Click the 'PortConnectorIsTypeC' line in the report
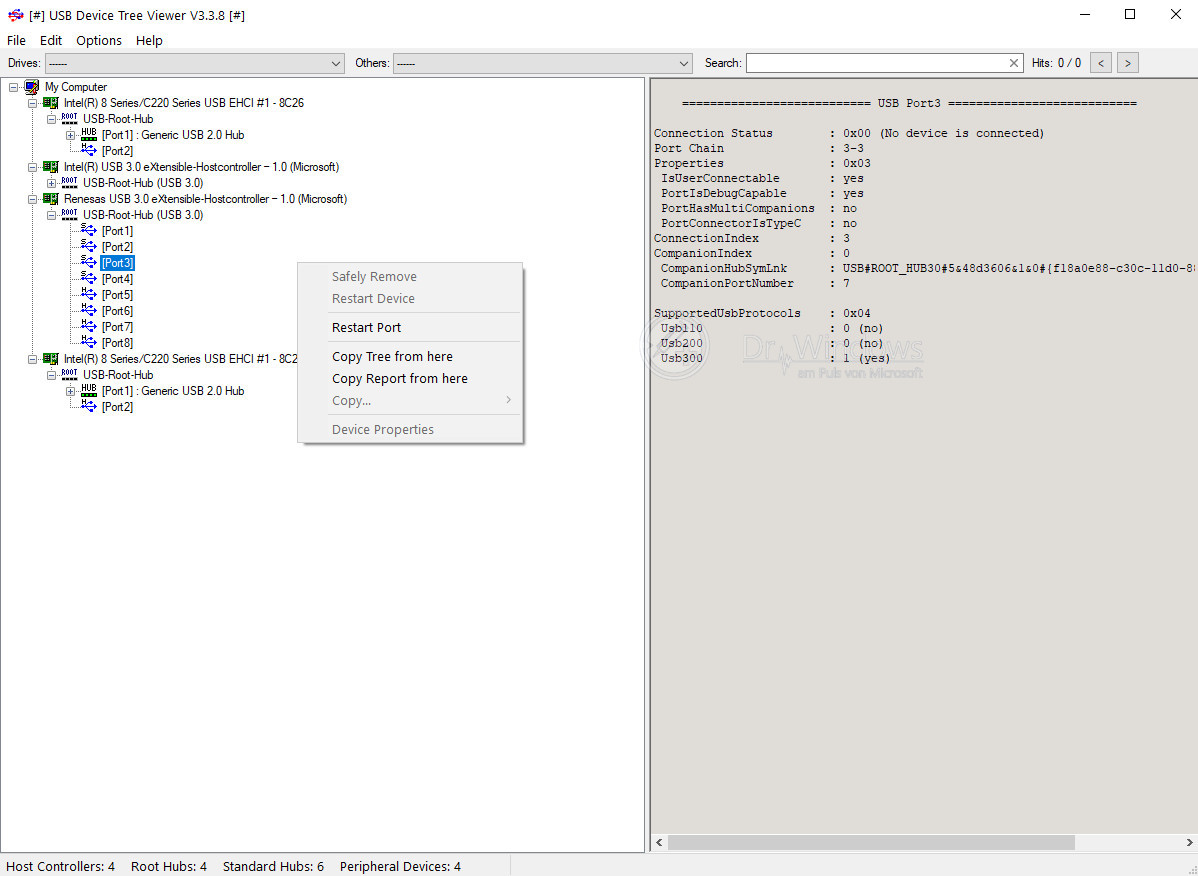 click(x=759, y=223)
